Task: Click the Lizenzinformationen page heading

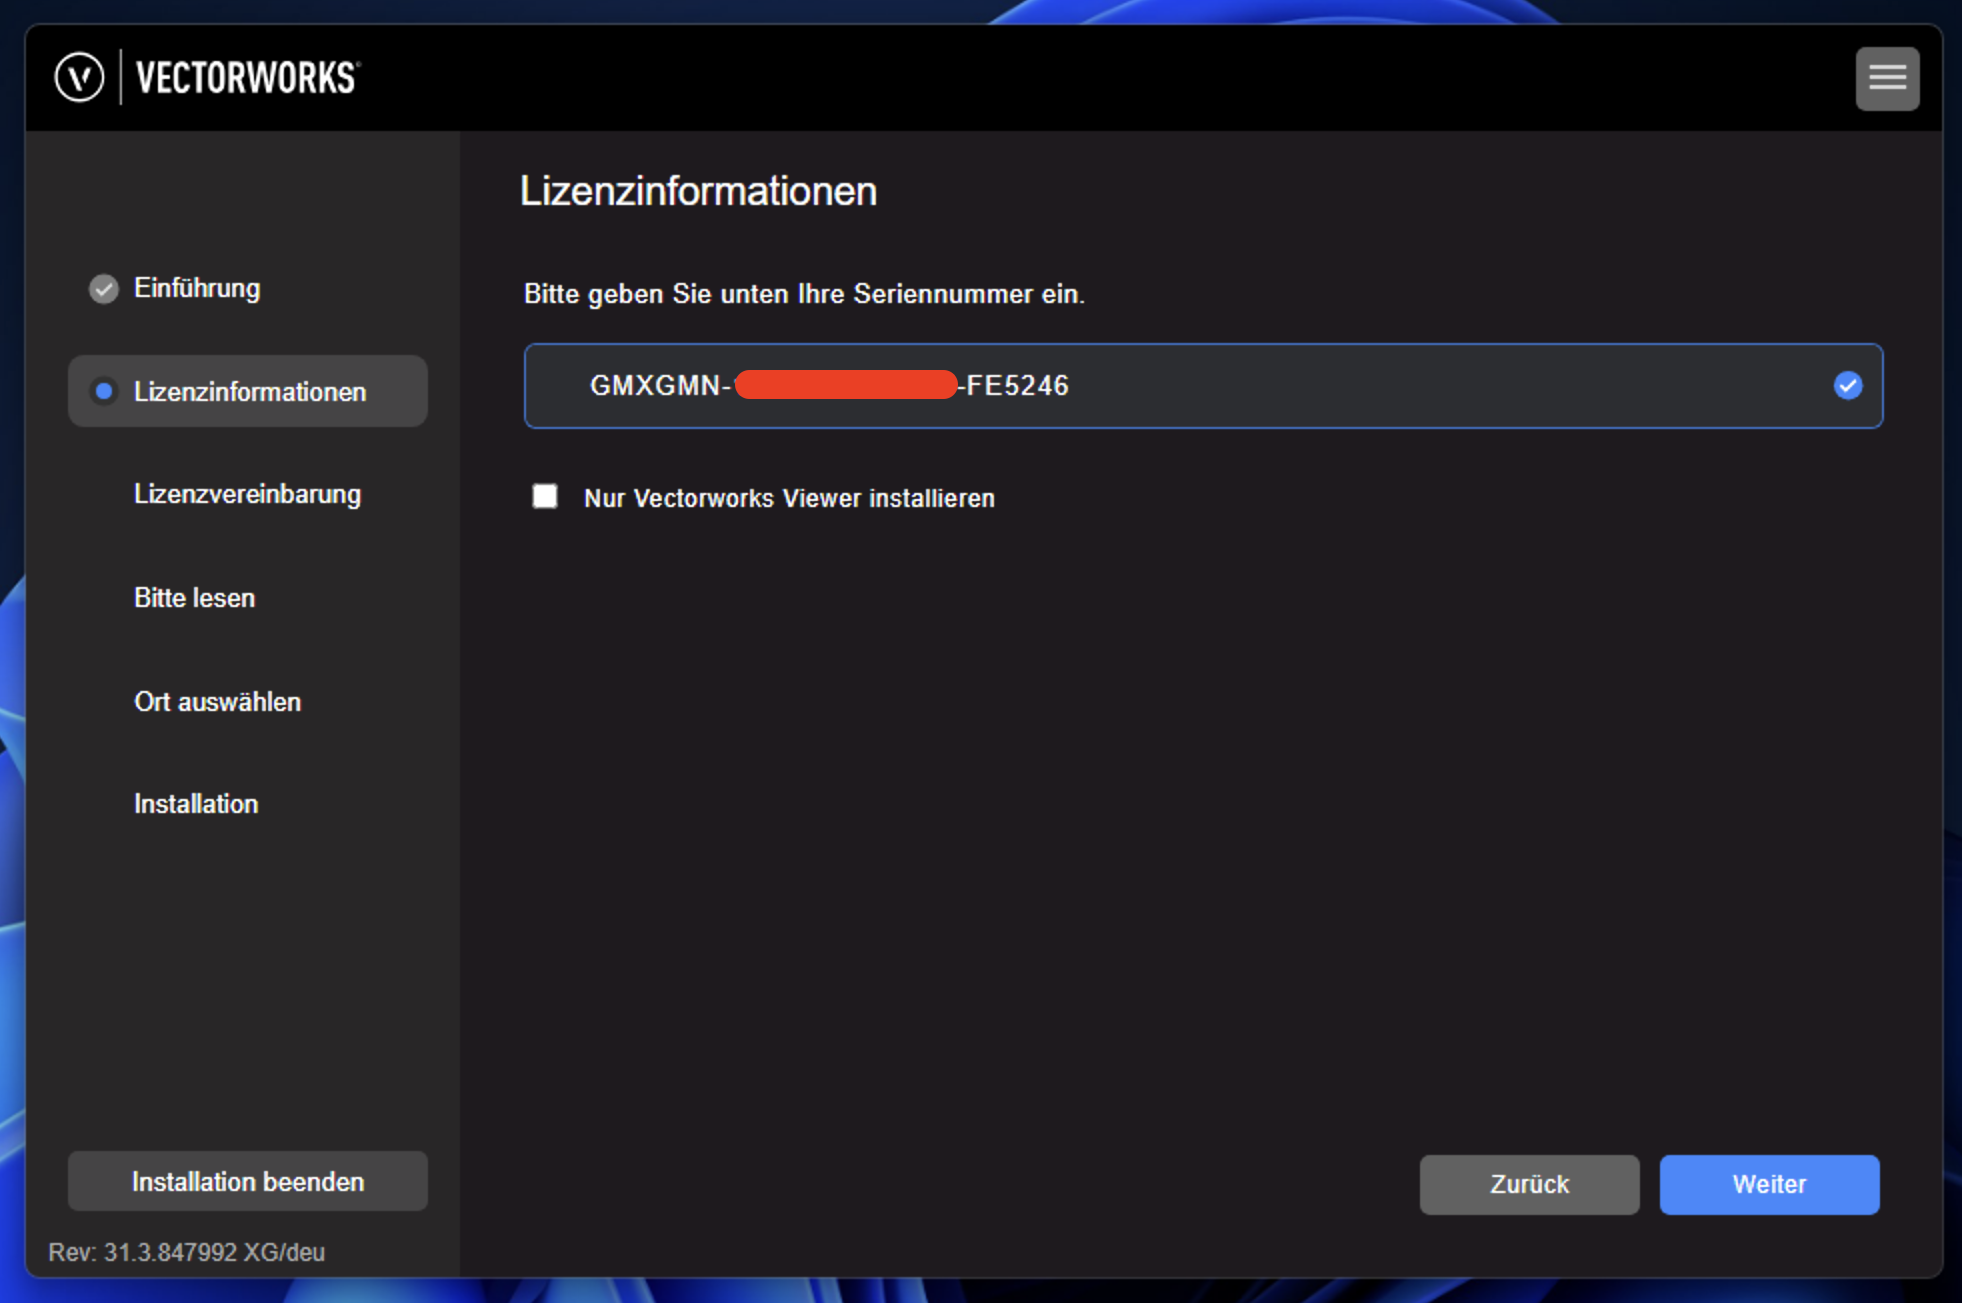Action: pyautogui.click(x=698, y=191)
